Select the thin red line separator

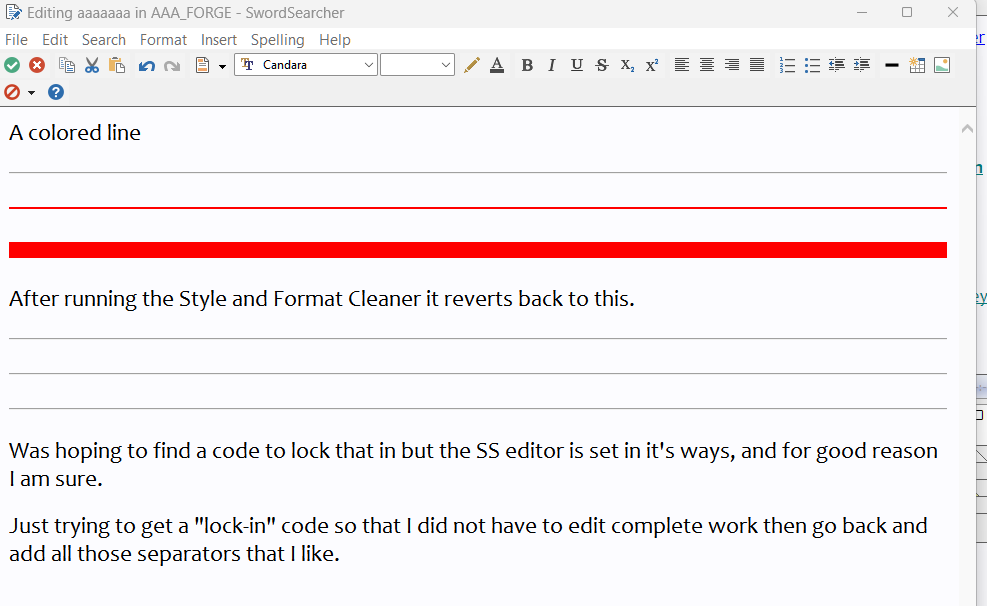click(x=478, y=208)
